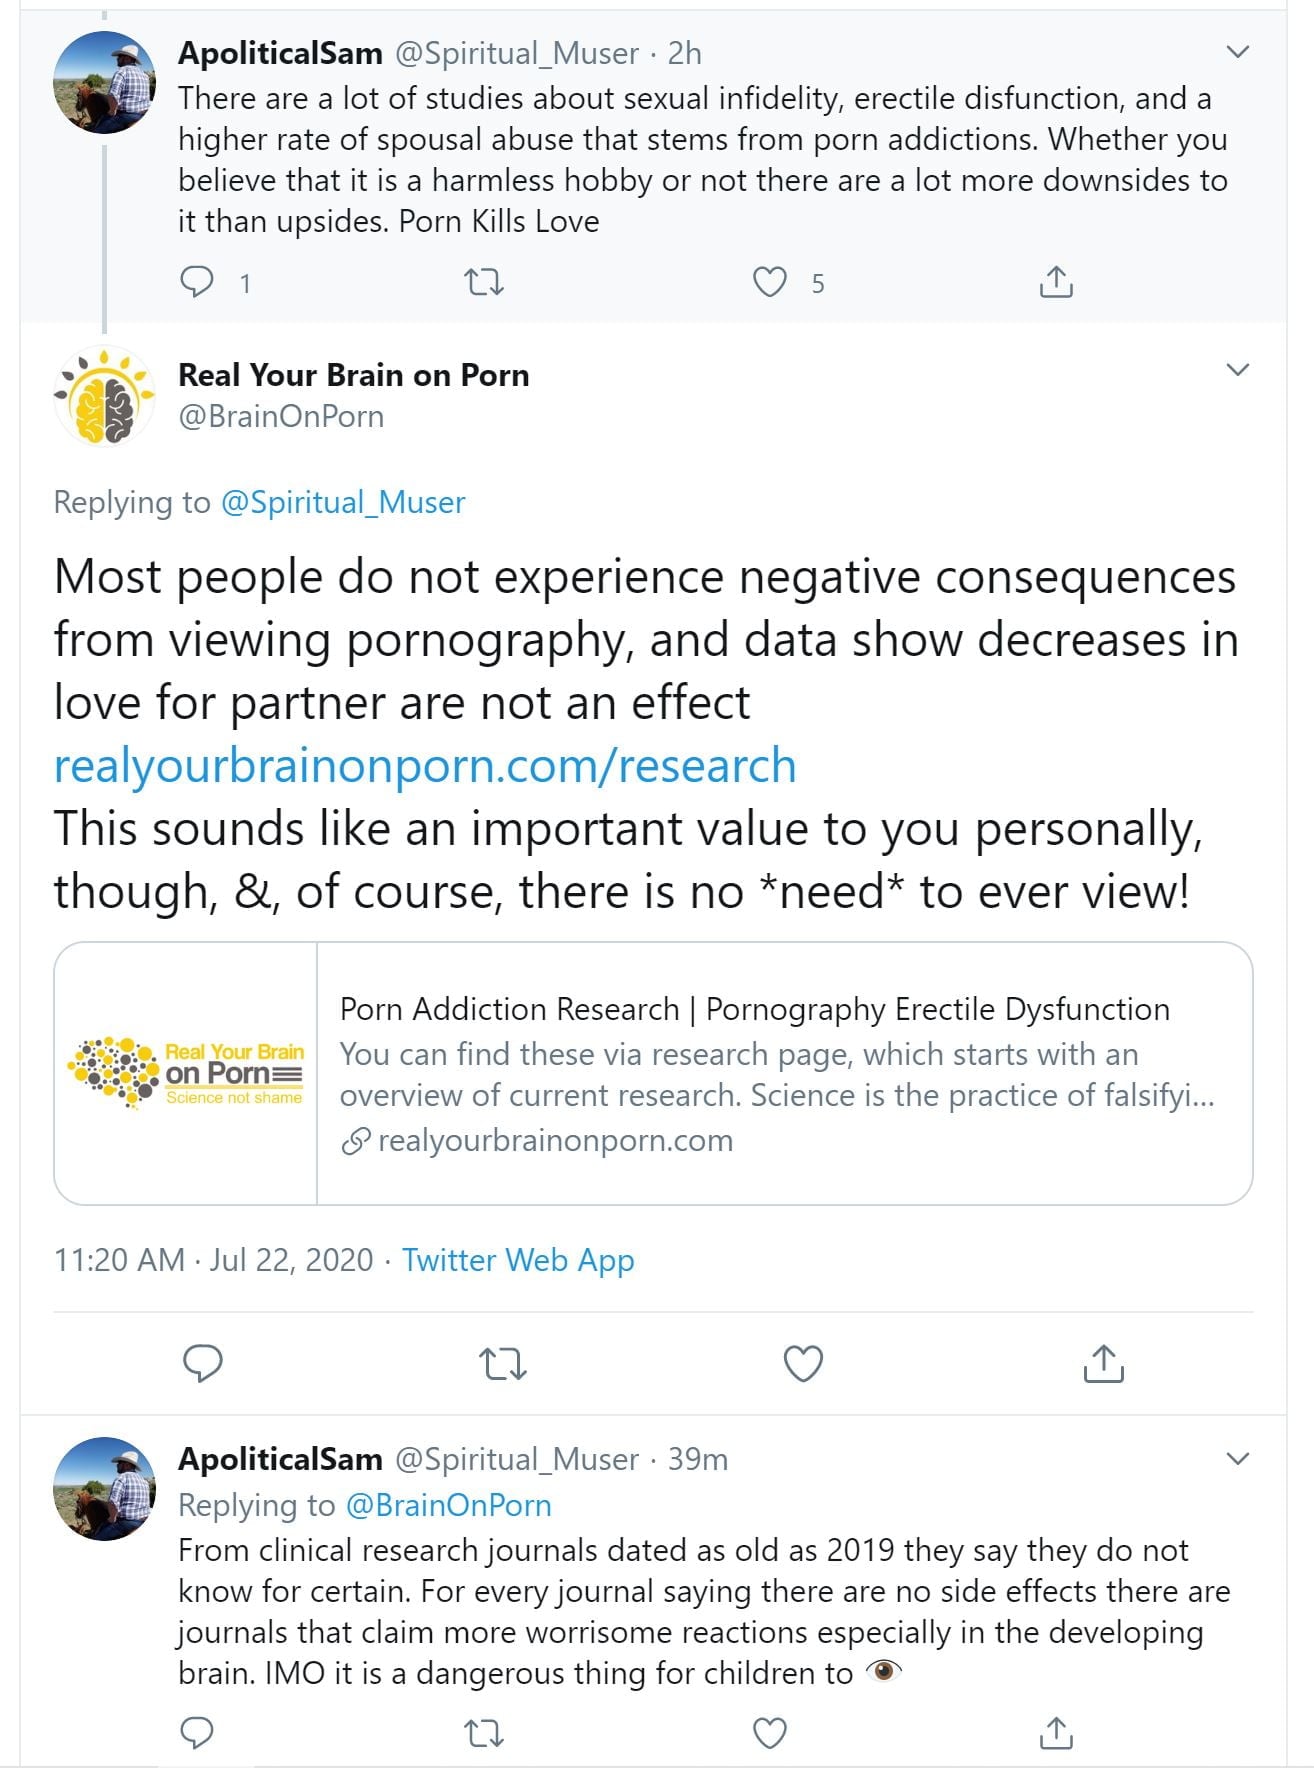Viewport: 1314px width, 1768px height.
Task: Retweet ApoliticalSam's 39m tweet
Action: (x=485, y=1732)
